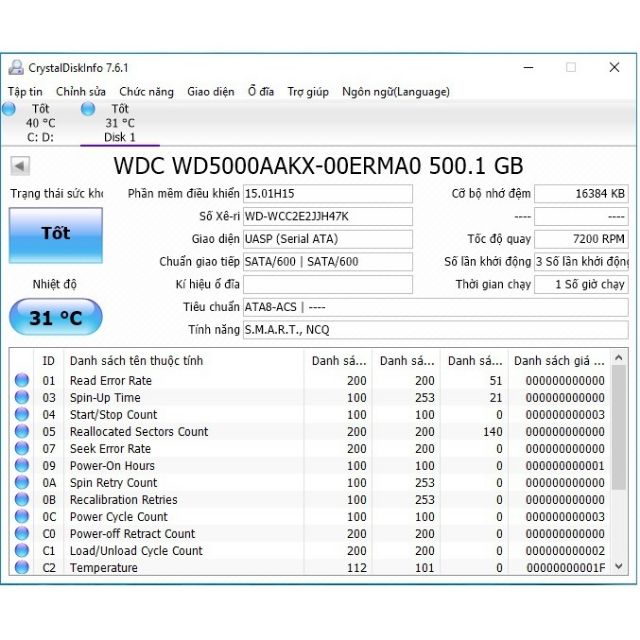Click the ID column header
Image resolution: width=640 pixels, height=640 pixels.
click(x=49, y=361)
